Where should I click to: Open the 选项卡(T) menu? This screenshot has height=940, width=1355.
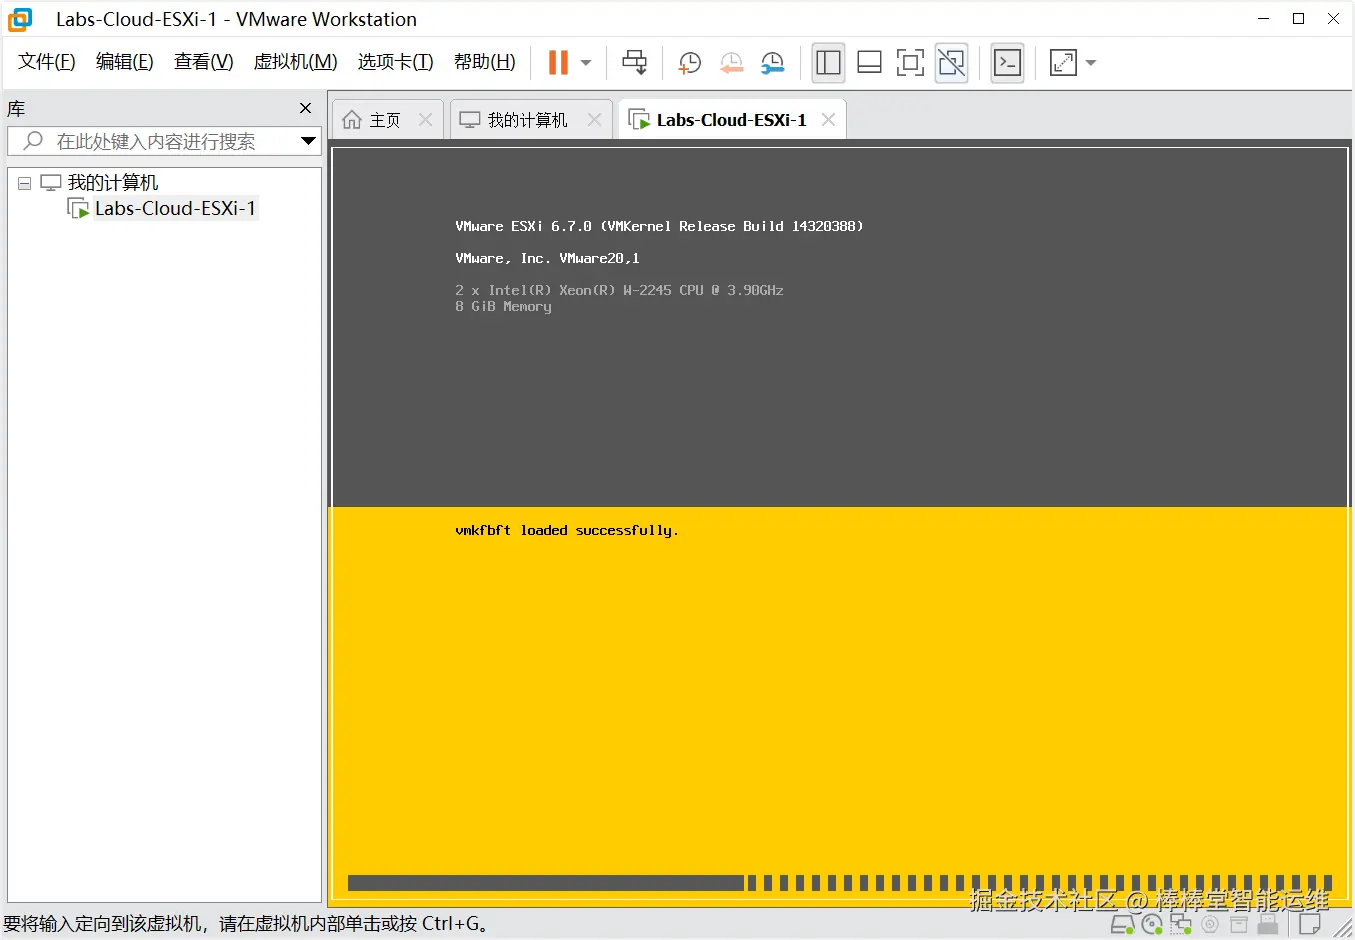pyautogui.click(x=396, y=62)
